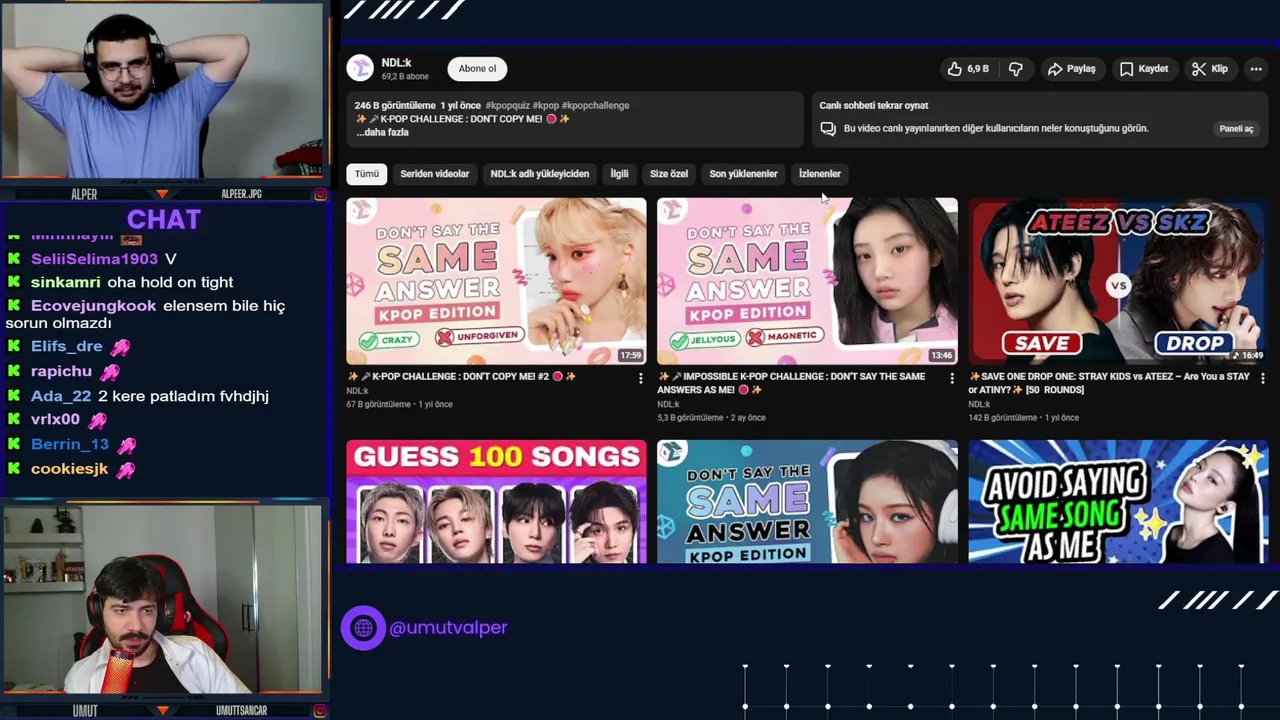Select the Tümü filter chip
Viewport: 1280px width, 720px height.
coord(367,174)
